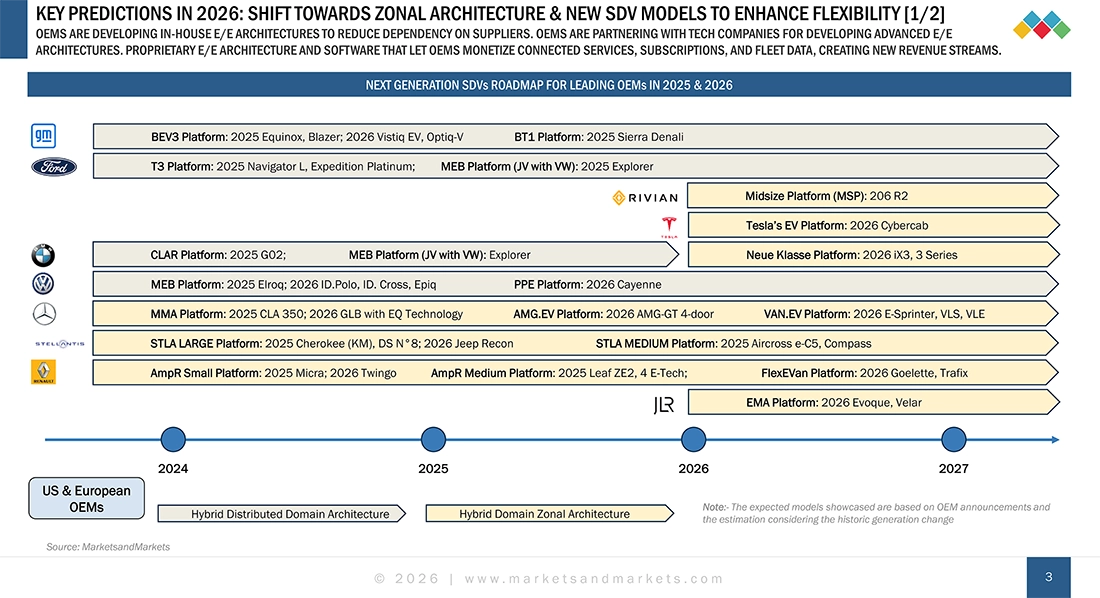Click the Volkswagen logo
Viewport: 1100px width, 598px height.
(x=42, y=284)
